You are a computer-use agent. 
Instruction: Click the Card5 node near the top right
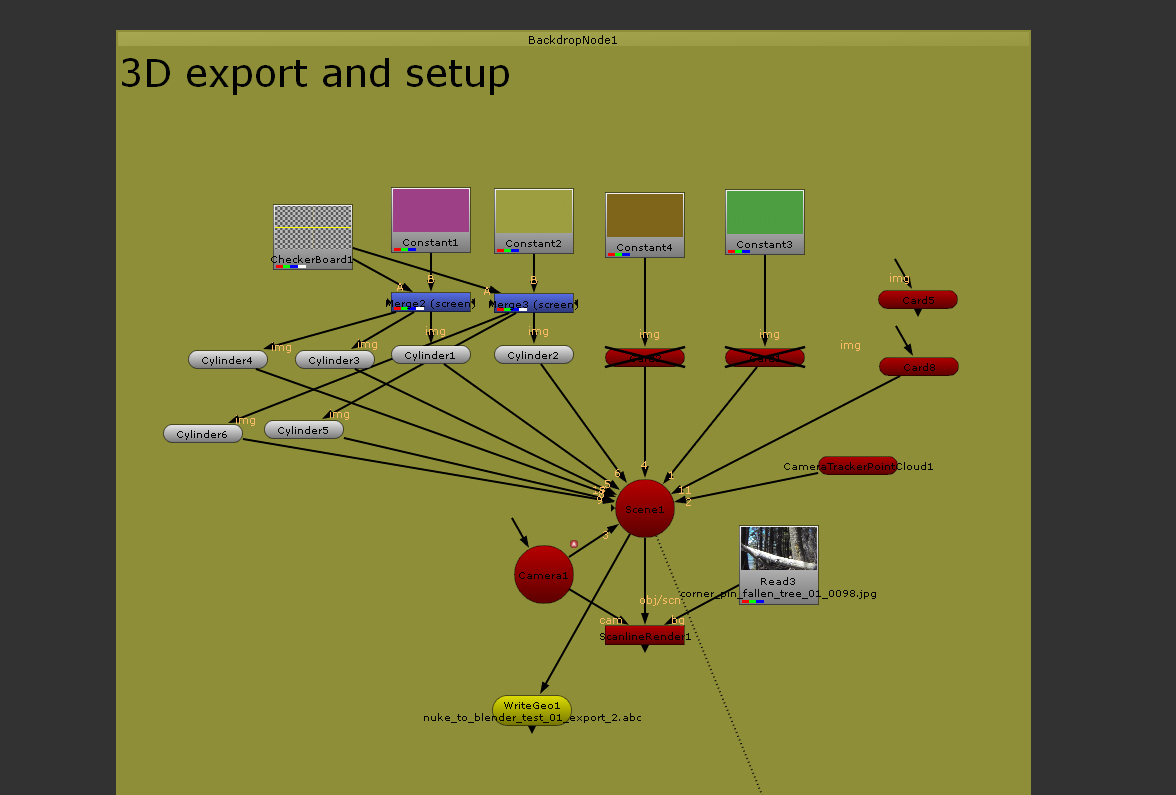tap(917, 299)
